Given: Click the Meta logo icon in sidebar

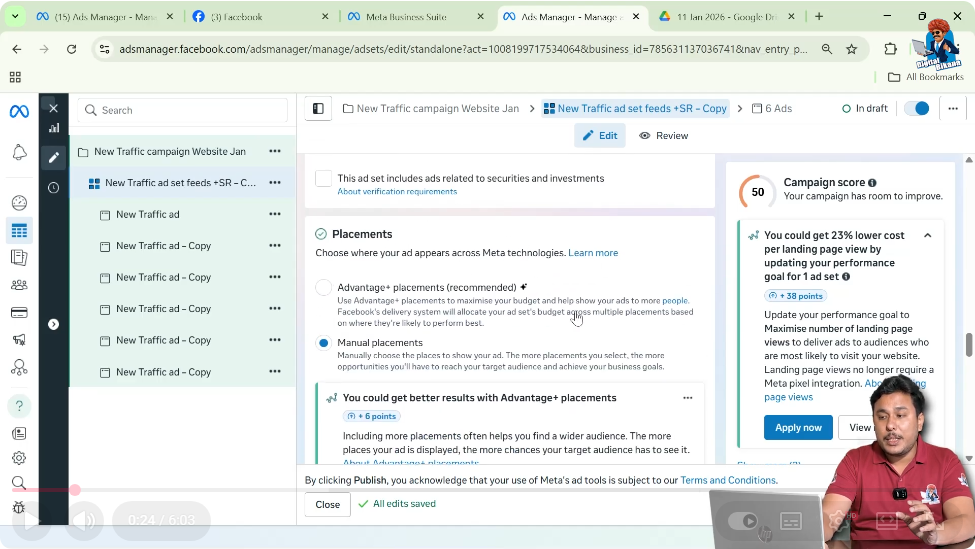Looking at the screenshot, I should coord(19,111).
